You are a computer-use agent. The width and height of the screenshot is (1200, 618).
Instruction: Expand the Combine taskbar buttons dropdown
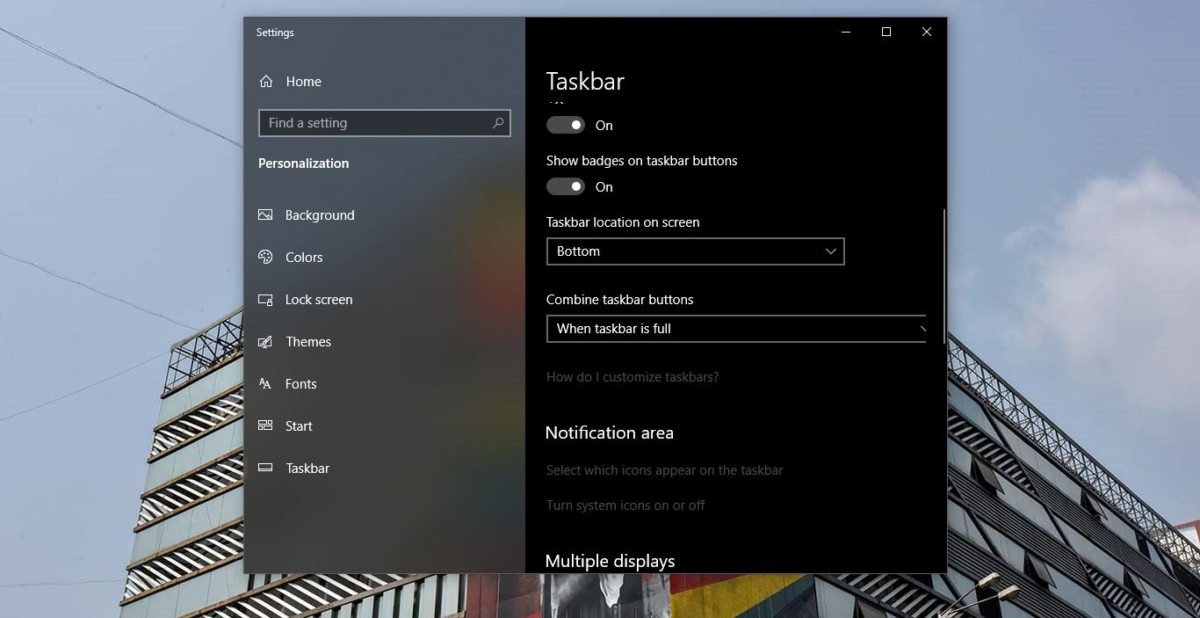point(736,328)
